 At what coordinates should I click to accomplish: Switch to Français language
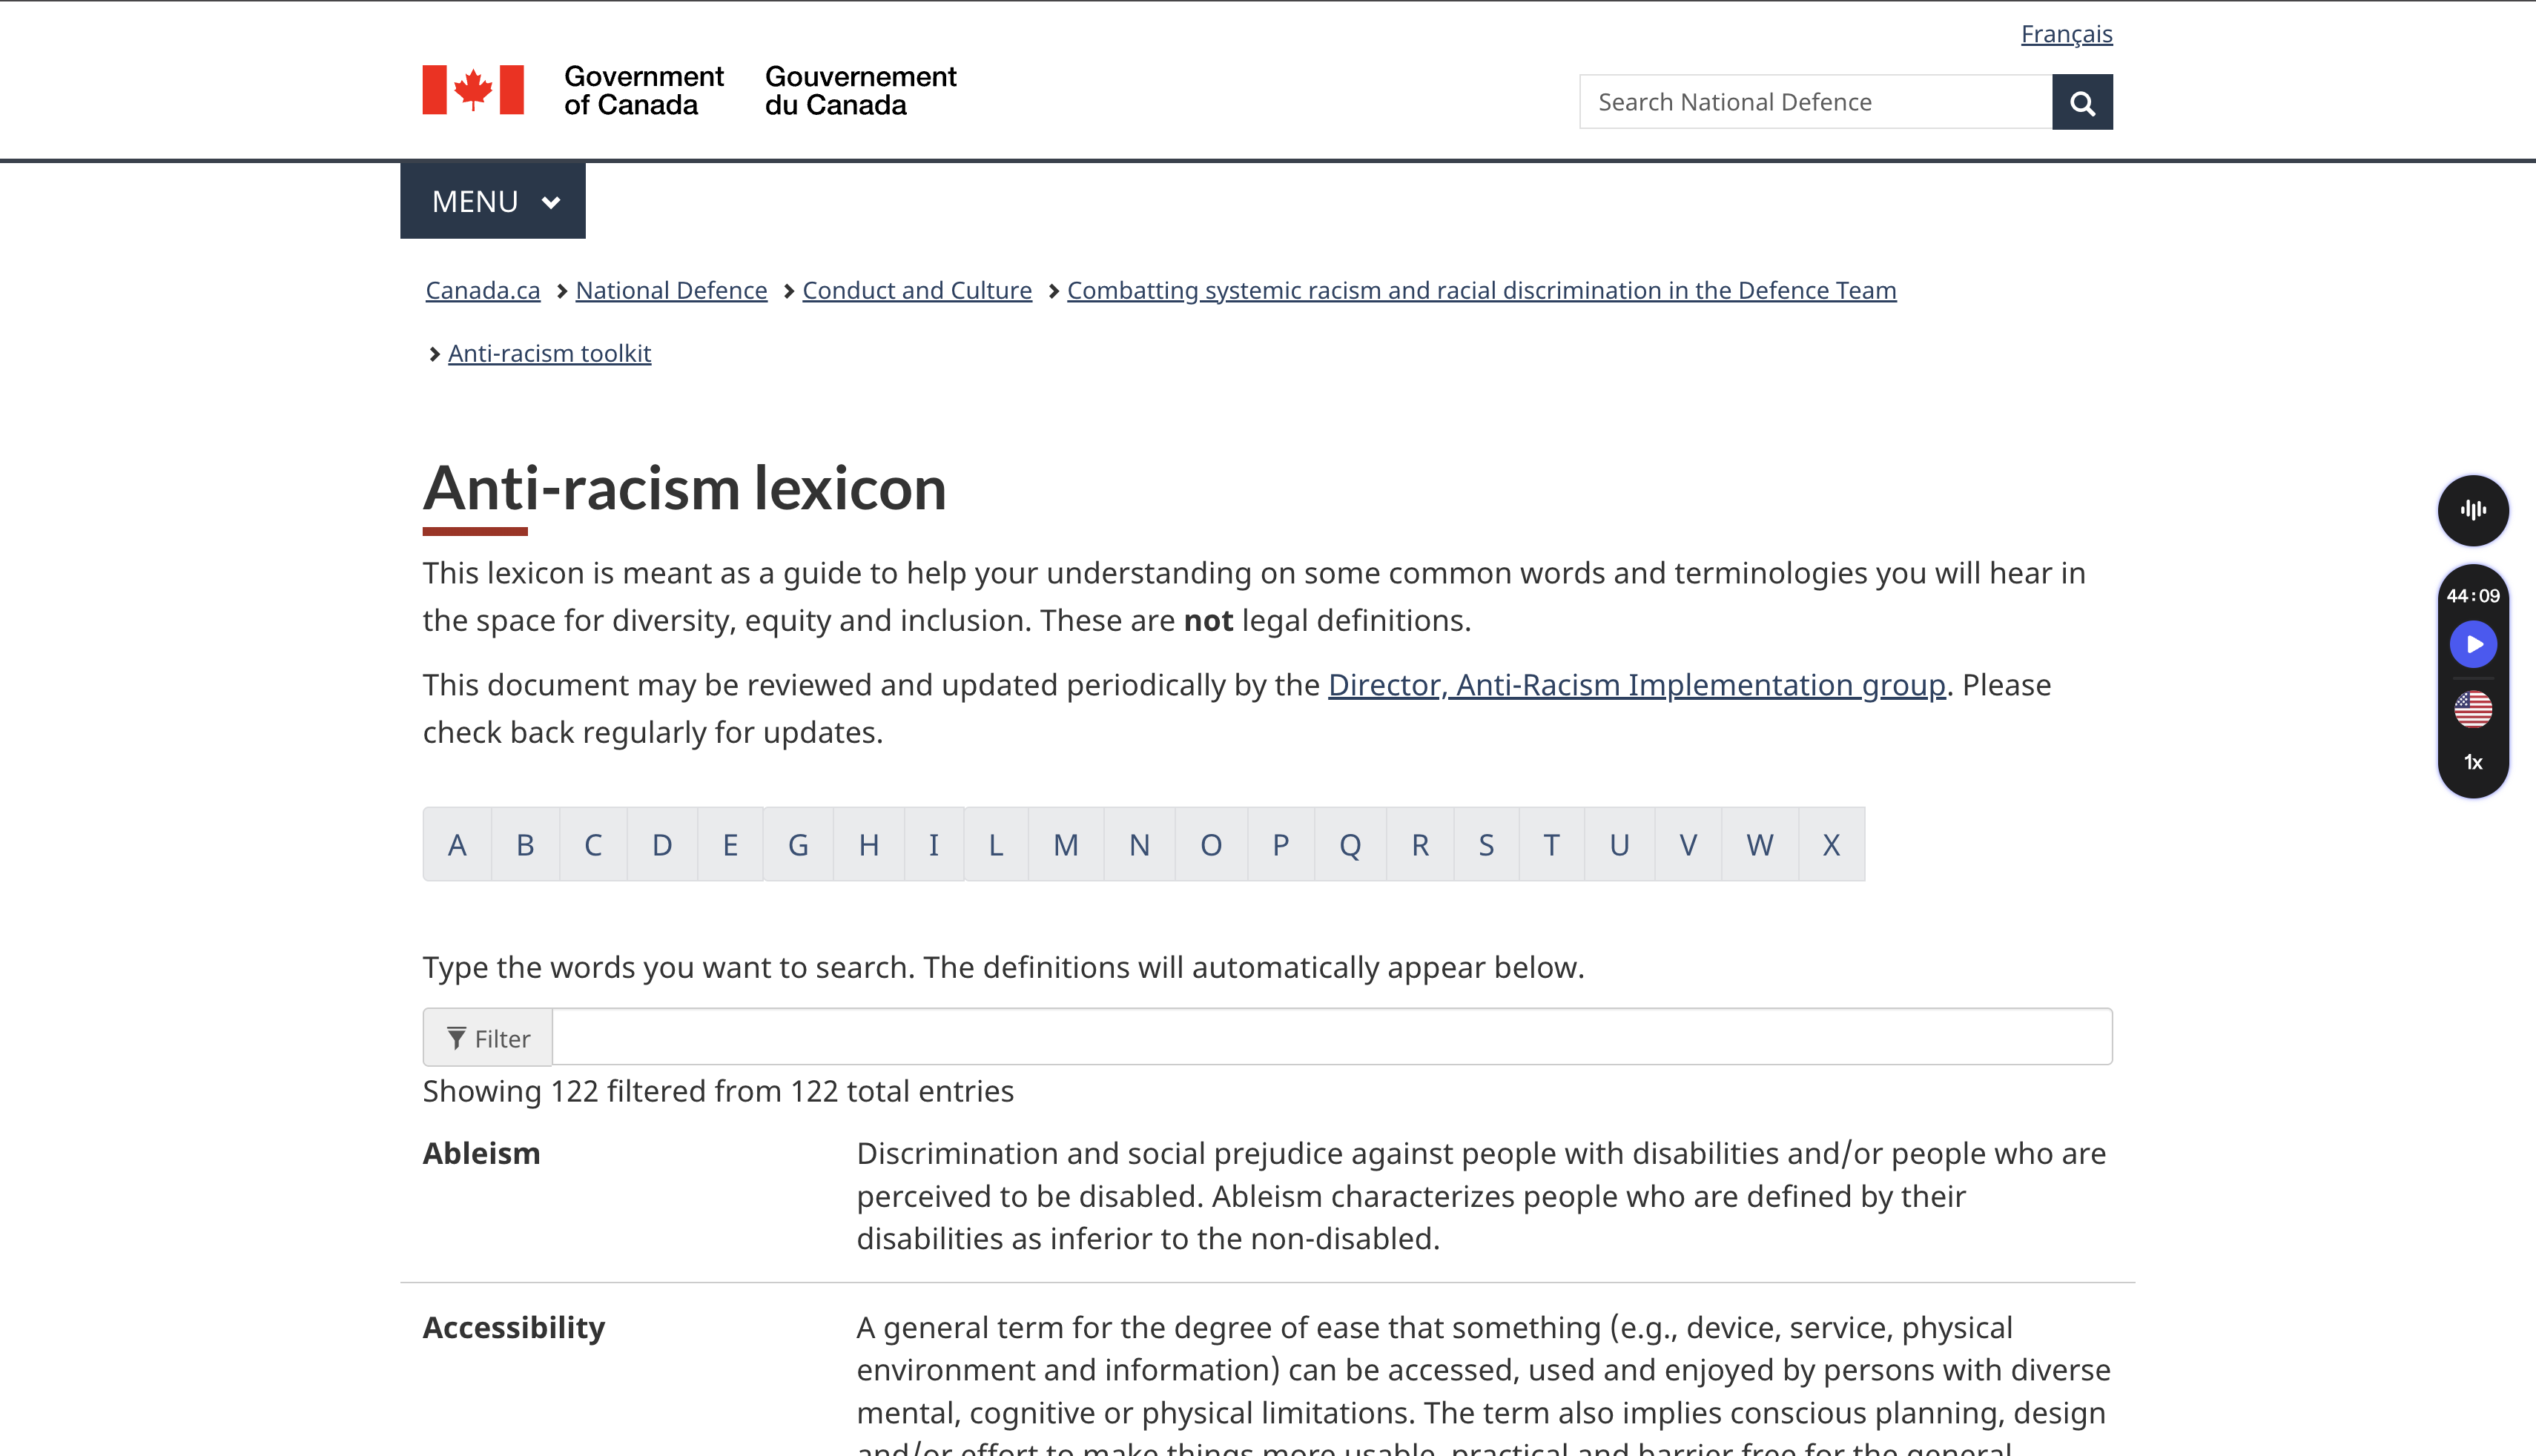pyautogui.click(x=2066, y=34)
